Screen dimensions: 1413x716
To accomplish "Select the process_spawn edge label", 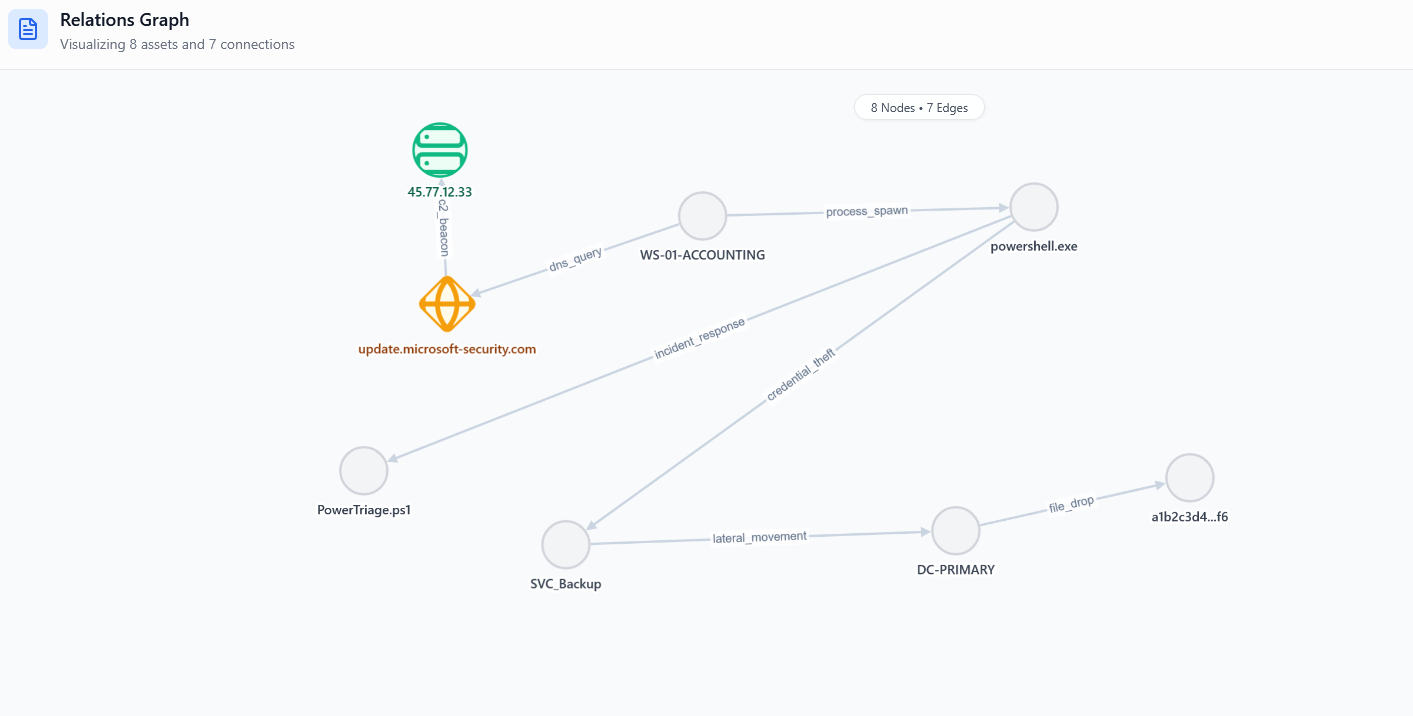I will 867,212.
